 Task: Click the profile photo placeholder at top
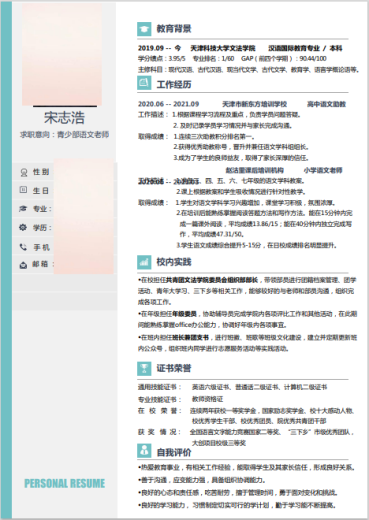62,54
